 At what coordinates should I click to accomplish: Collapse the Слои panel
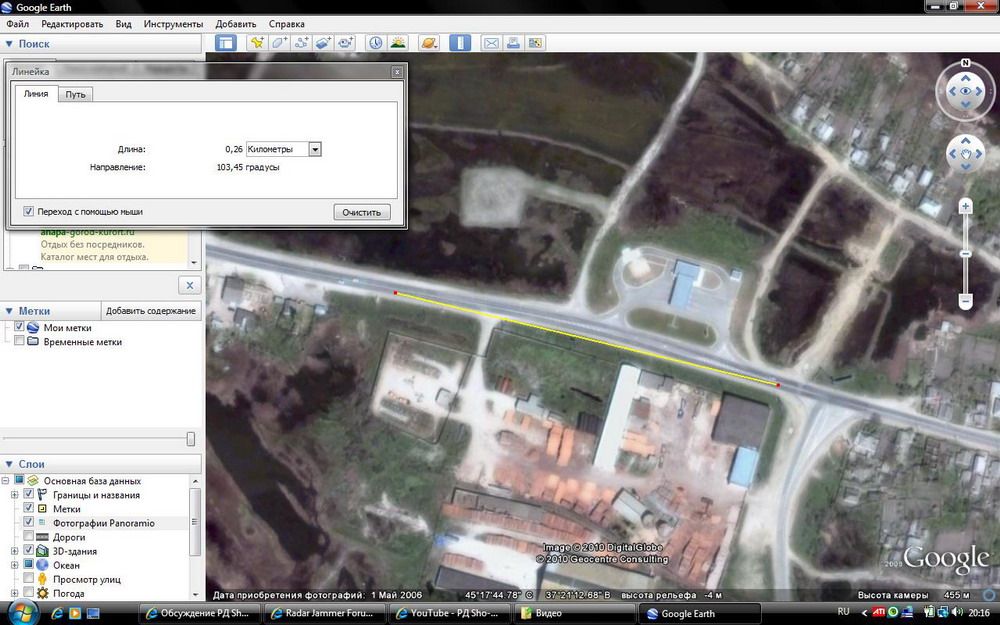click(10, 464)
